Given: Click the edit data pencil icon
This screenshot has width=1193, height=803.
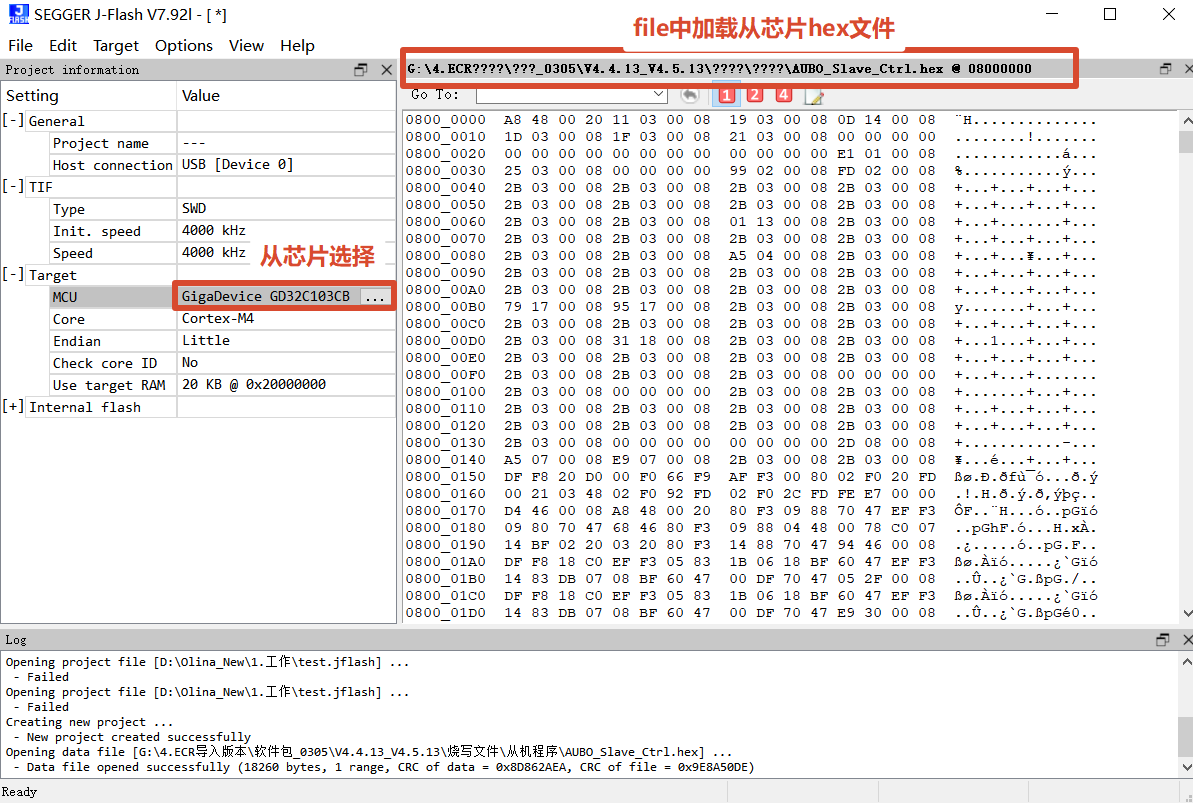Looking at the screenshot, I should [x=814, y=96].
